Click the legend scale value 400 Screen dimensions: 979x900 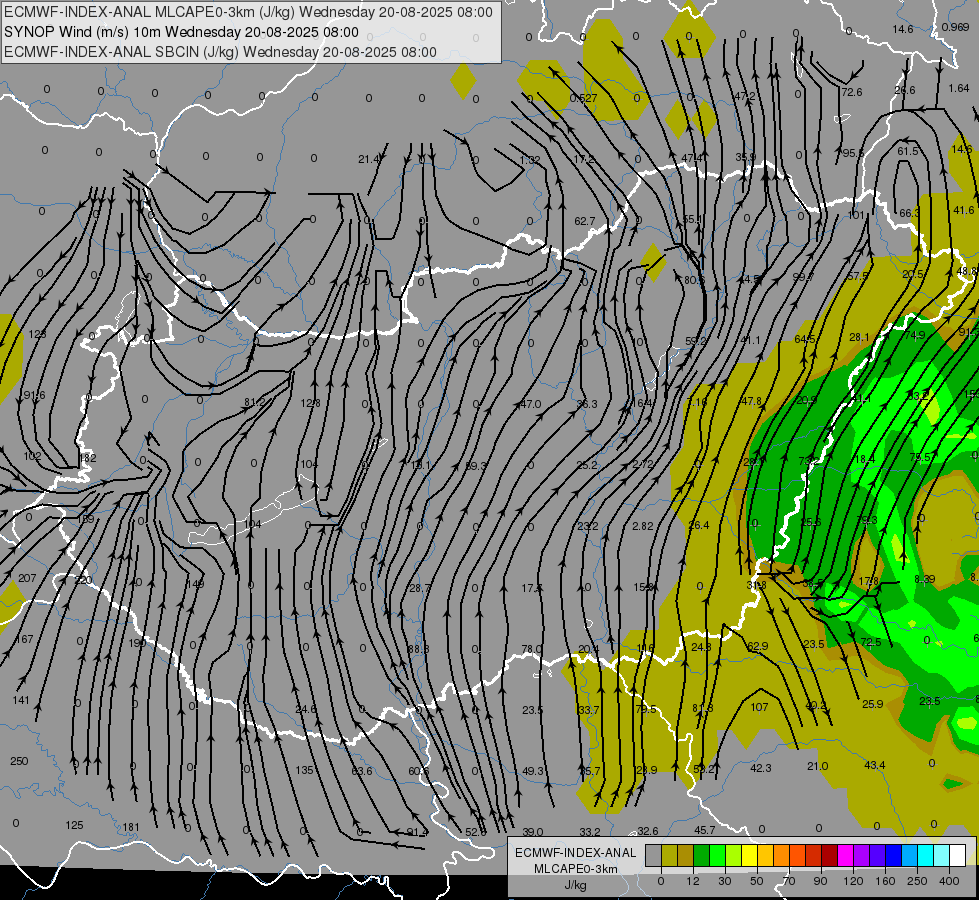tap(948, 881)
